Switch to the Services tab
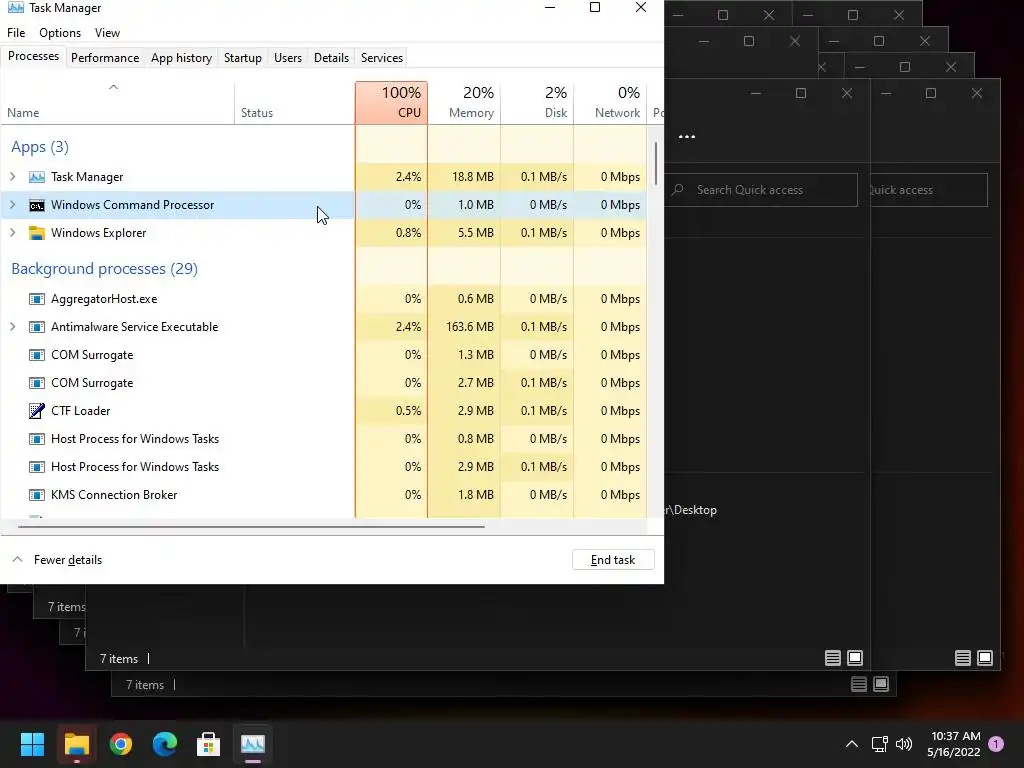This screenshot has width=1024, height=768. coord(381,57)
